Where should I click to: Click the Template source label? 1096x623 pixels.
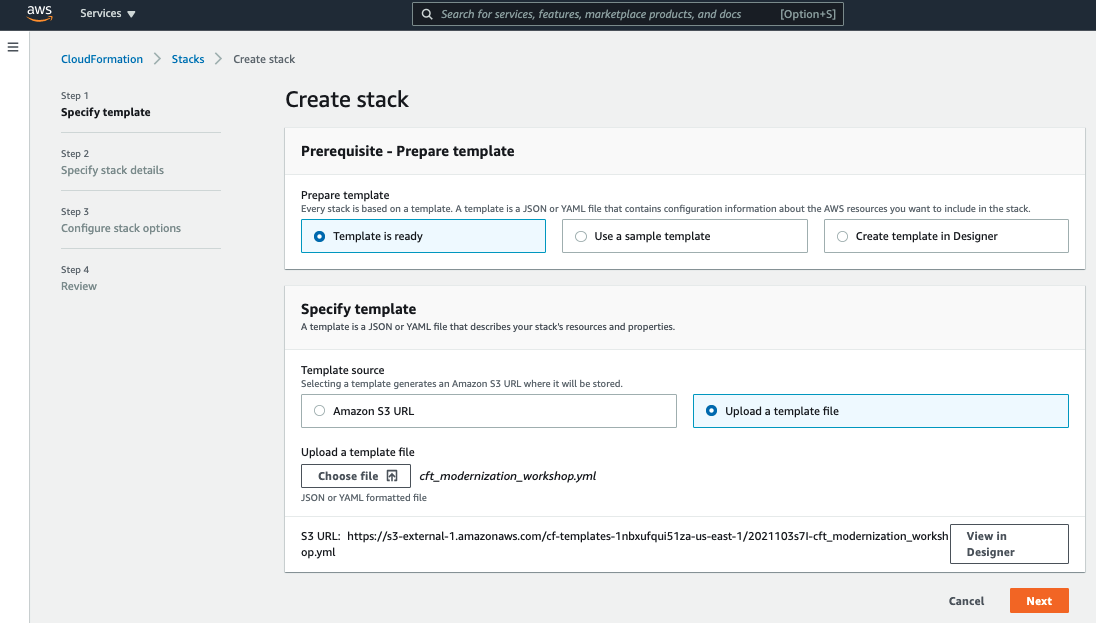coord(342,370)
